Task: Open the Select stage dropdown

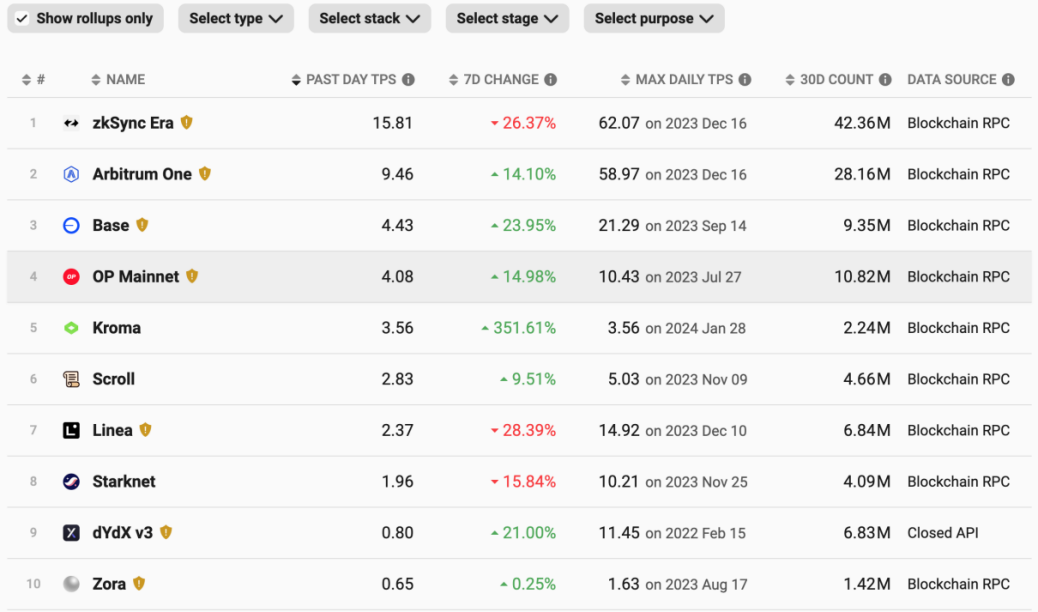Action: point(507,19)
